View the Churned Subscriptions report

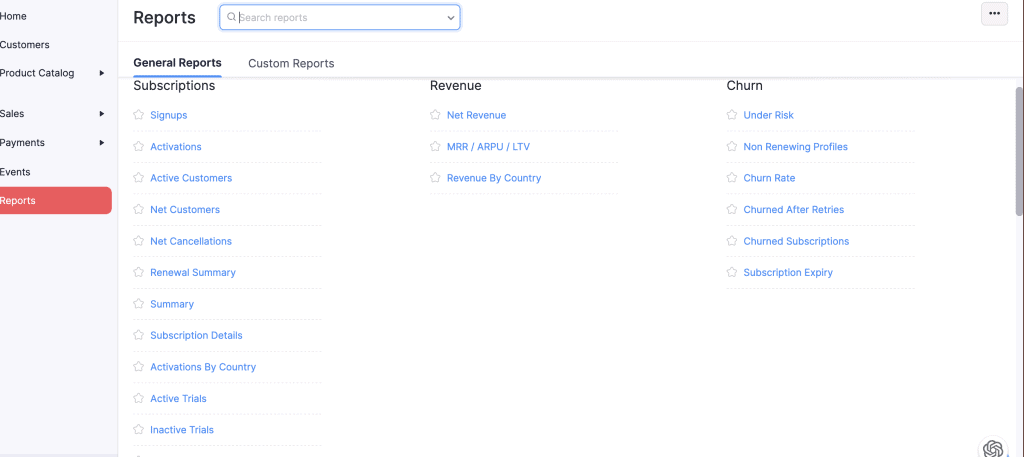click(796, 241)
